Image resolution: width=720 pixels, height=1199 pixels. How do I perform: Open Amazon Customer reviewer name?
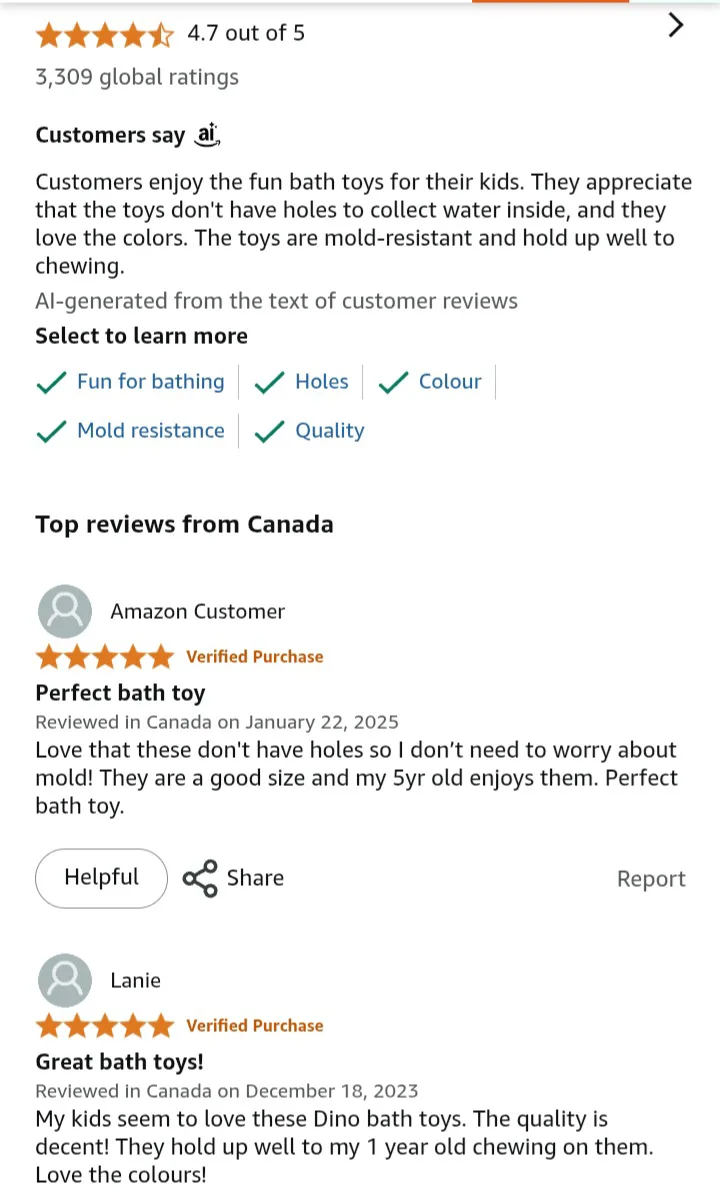point(197,611)
